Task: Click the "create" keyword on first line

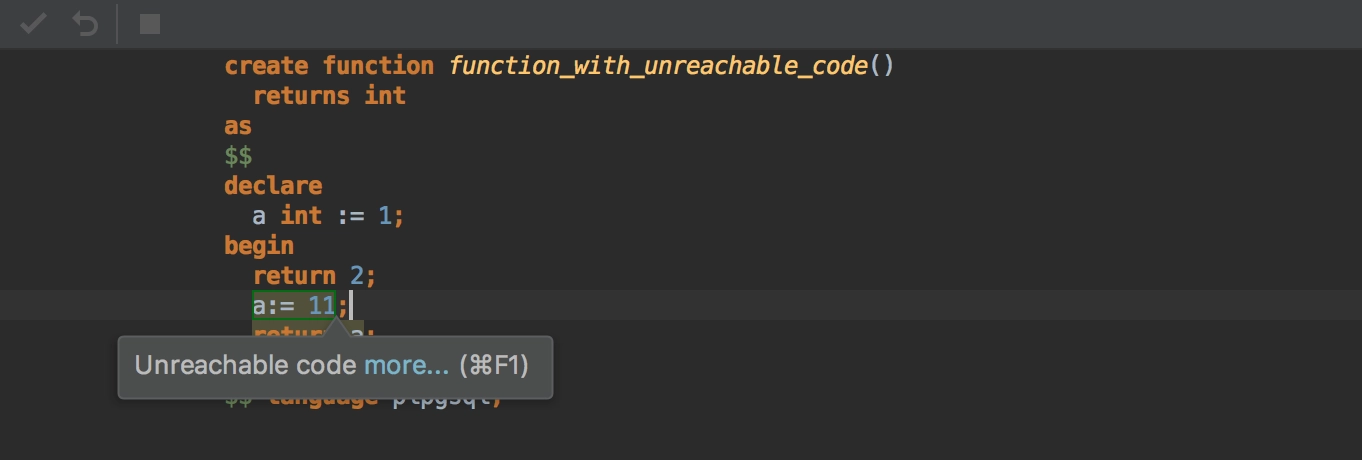Action: pyautogui.click(x=266, y=66)
